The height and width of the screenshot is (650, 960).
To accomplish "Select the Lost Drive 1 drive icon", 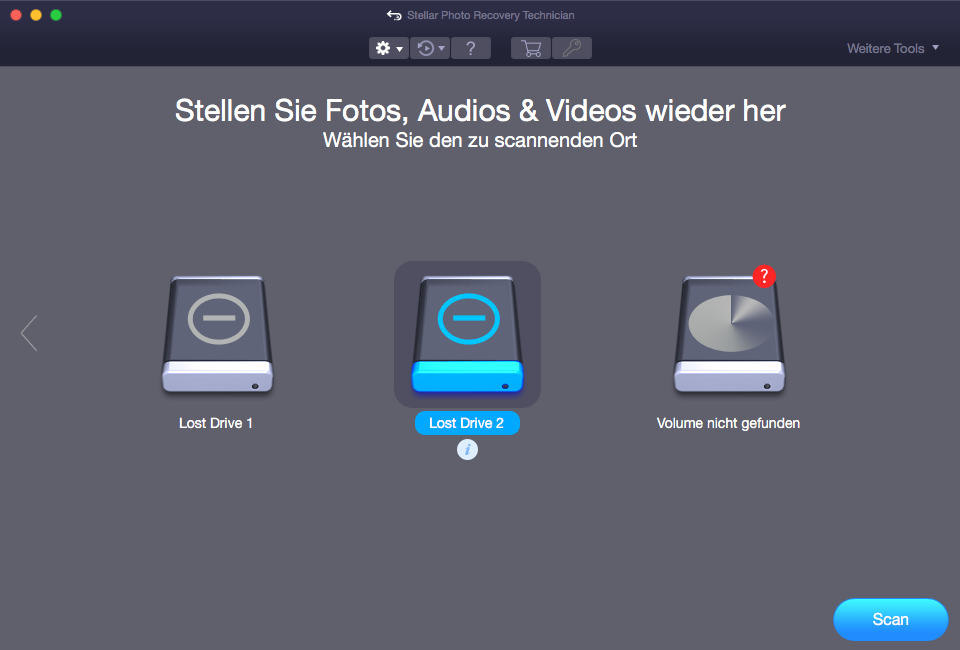I will click(x=217, y=334).
